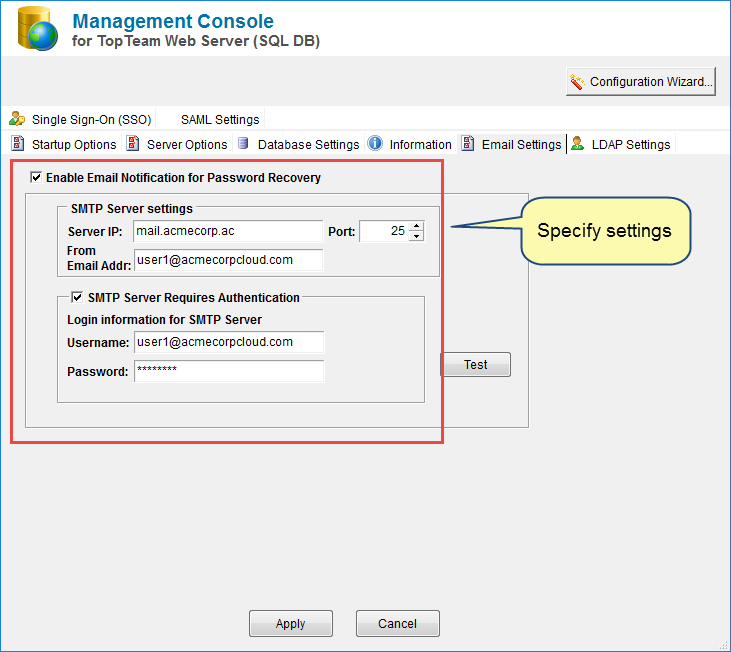Click the database globe logo icon
The width and height of the screenshot is (731, 652).
pos(38,29)
